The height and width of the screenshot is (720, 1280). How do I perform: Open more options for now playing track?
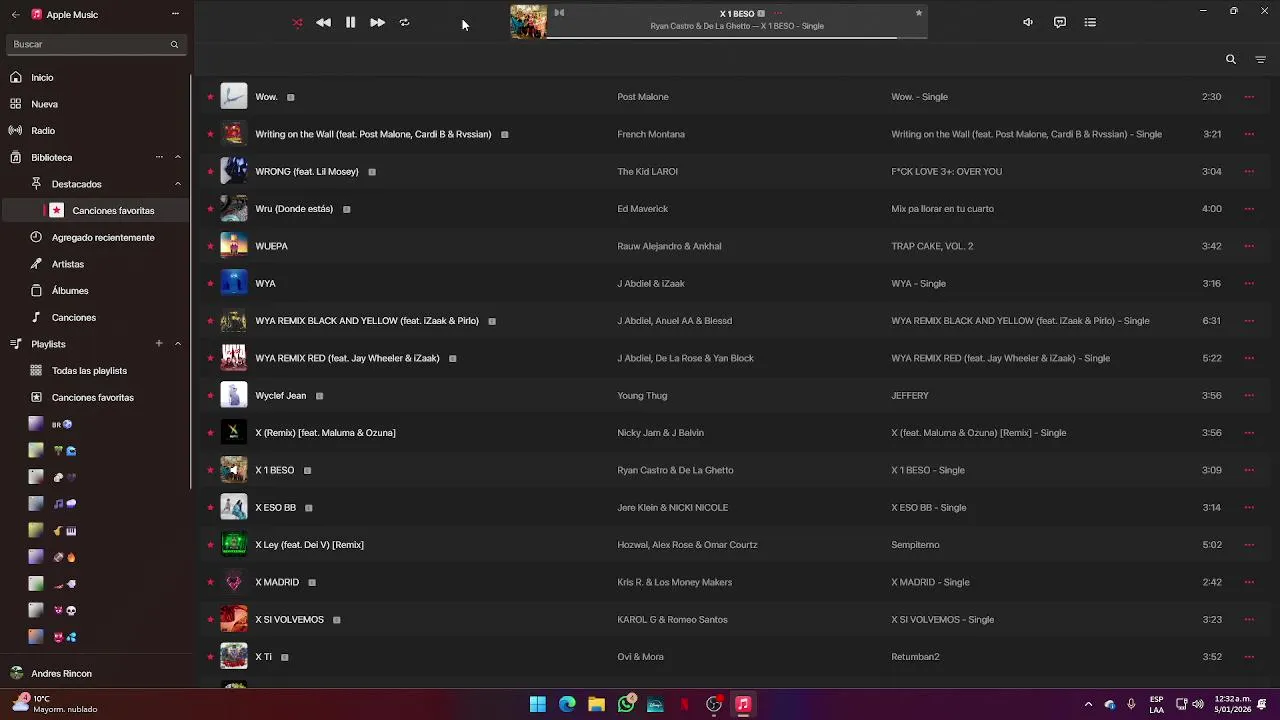778,14
